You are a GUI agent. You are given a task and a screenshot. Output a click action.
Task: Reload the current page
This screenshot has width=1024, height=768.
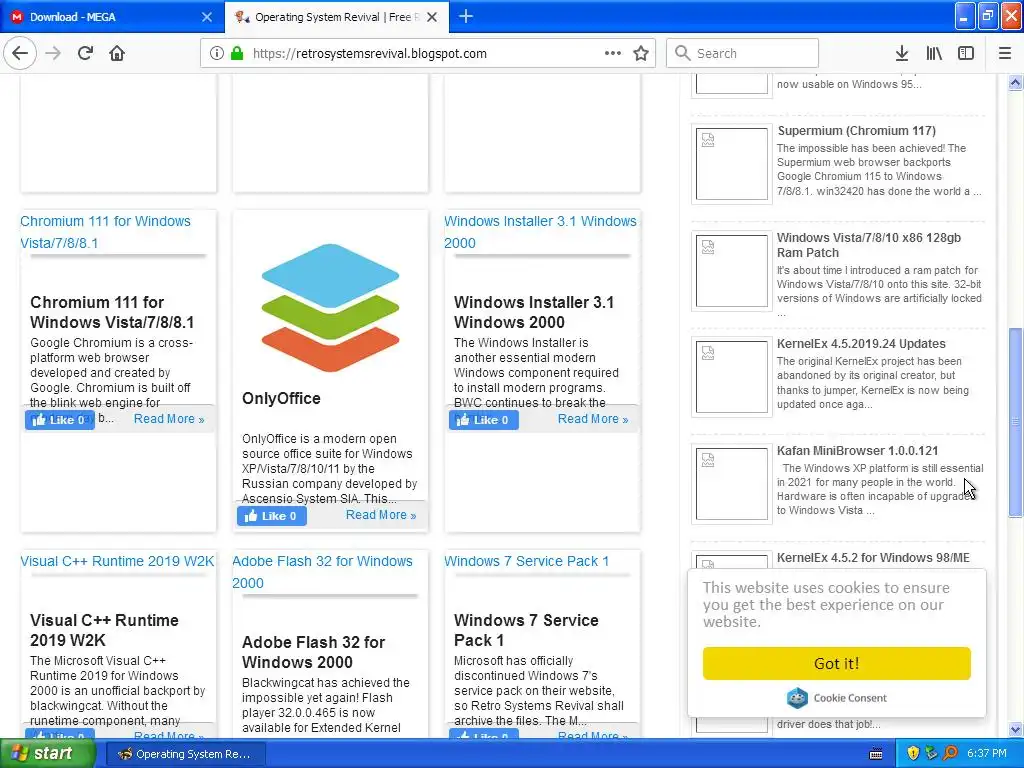coord(85,54)
